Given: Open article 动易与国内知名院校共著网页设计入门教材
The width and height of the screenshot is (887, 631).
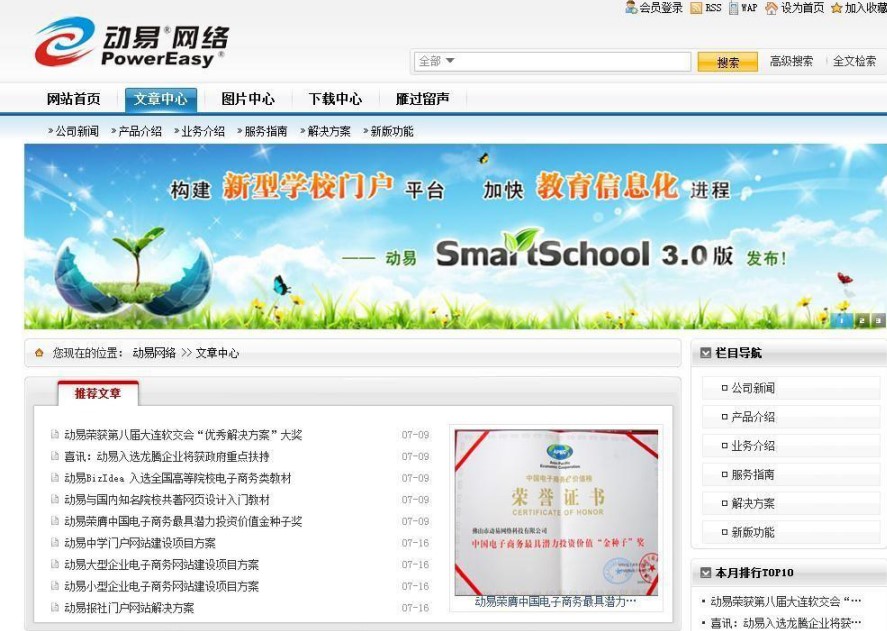Looking at the screenshot, I should (167, 500).
